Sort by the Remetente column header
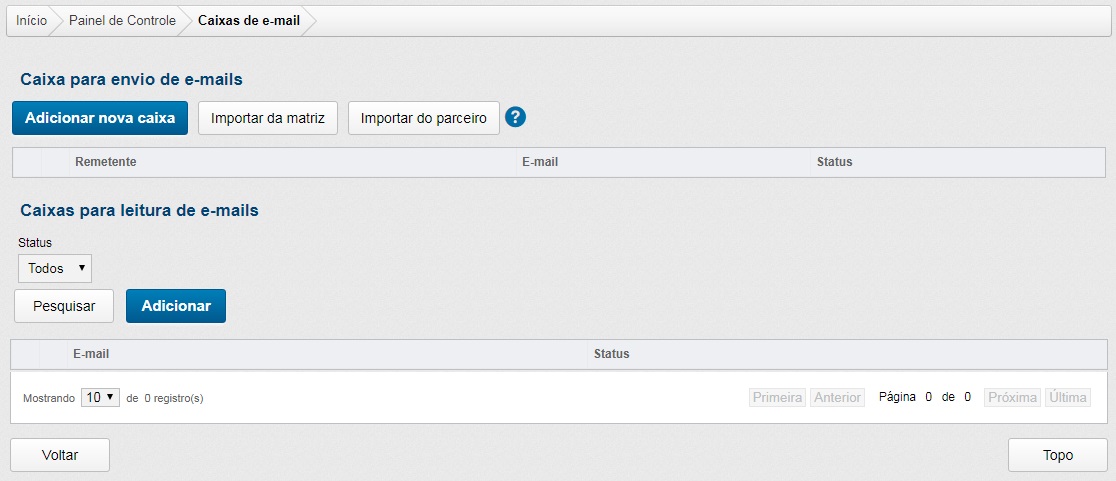This screenshot has height=481, width=1116. 105,162
